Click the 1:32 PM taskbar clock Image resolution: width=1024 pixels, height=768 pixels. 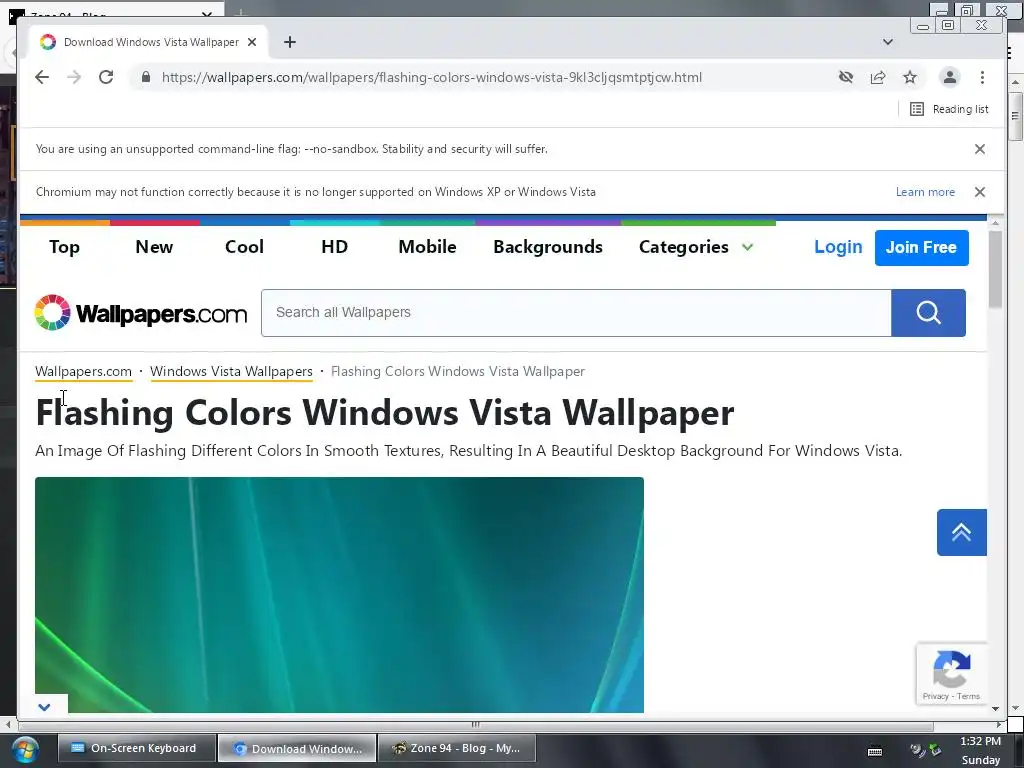tap(980, 741)
